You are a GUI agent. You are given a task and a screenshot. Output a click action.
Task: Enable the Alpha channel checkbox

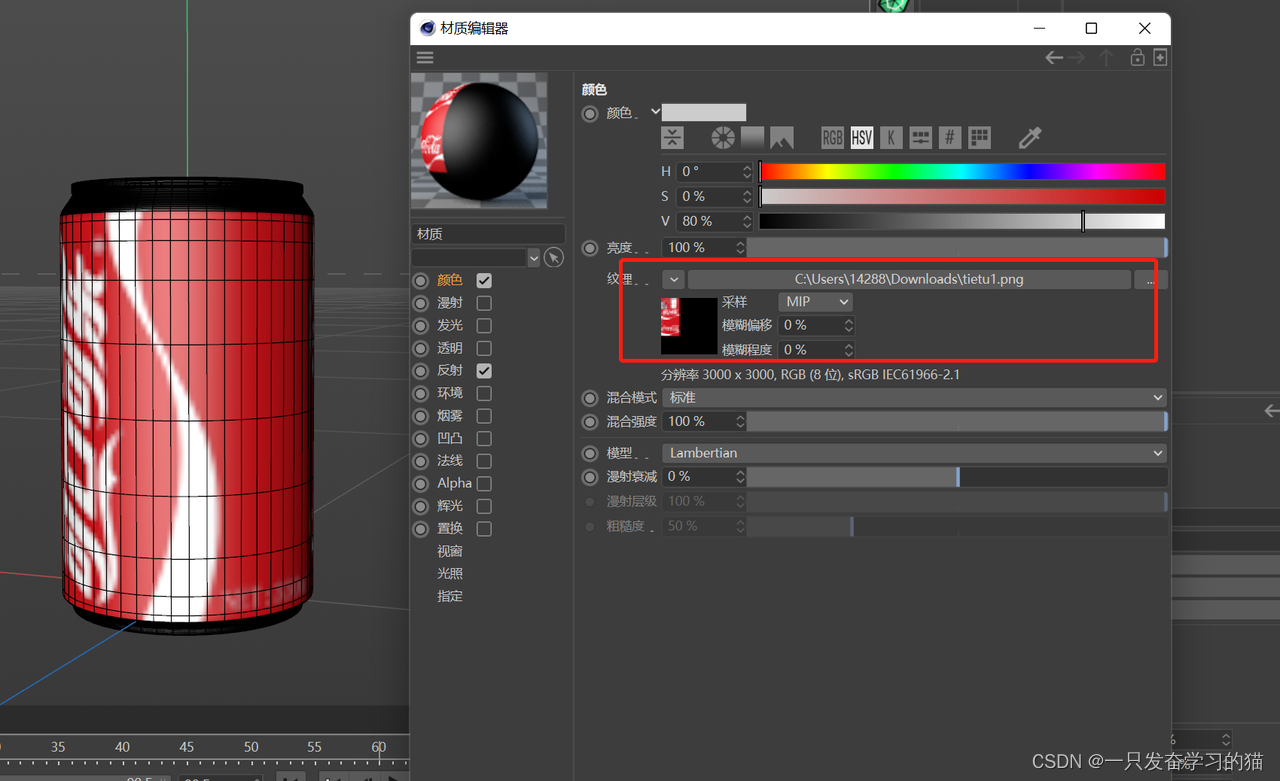tap(484, 483)
